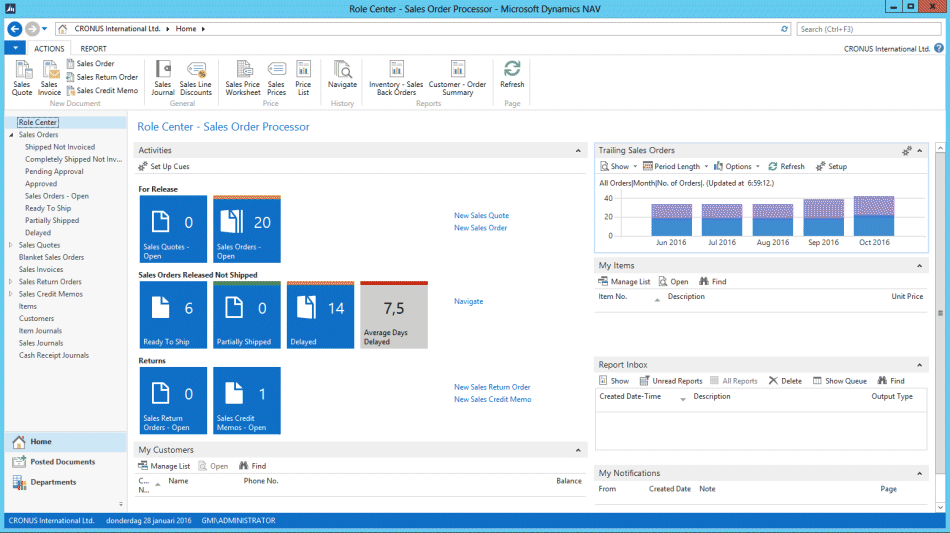Expand the Sales Return Orders tree node
Image resolution: width=950 pixels, height=533 pixels.
pos(11,282)
